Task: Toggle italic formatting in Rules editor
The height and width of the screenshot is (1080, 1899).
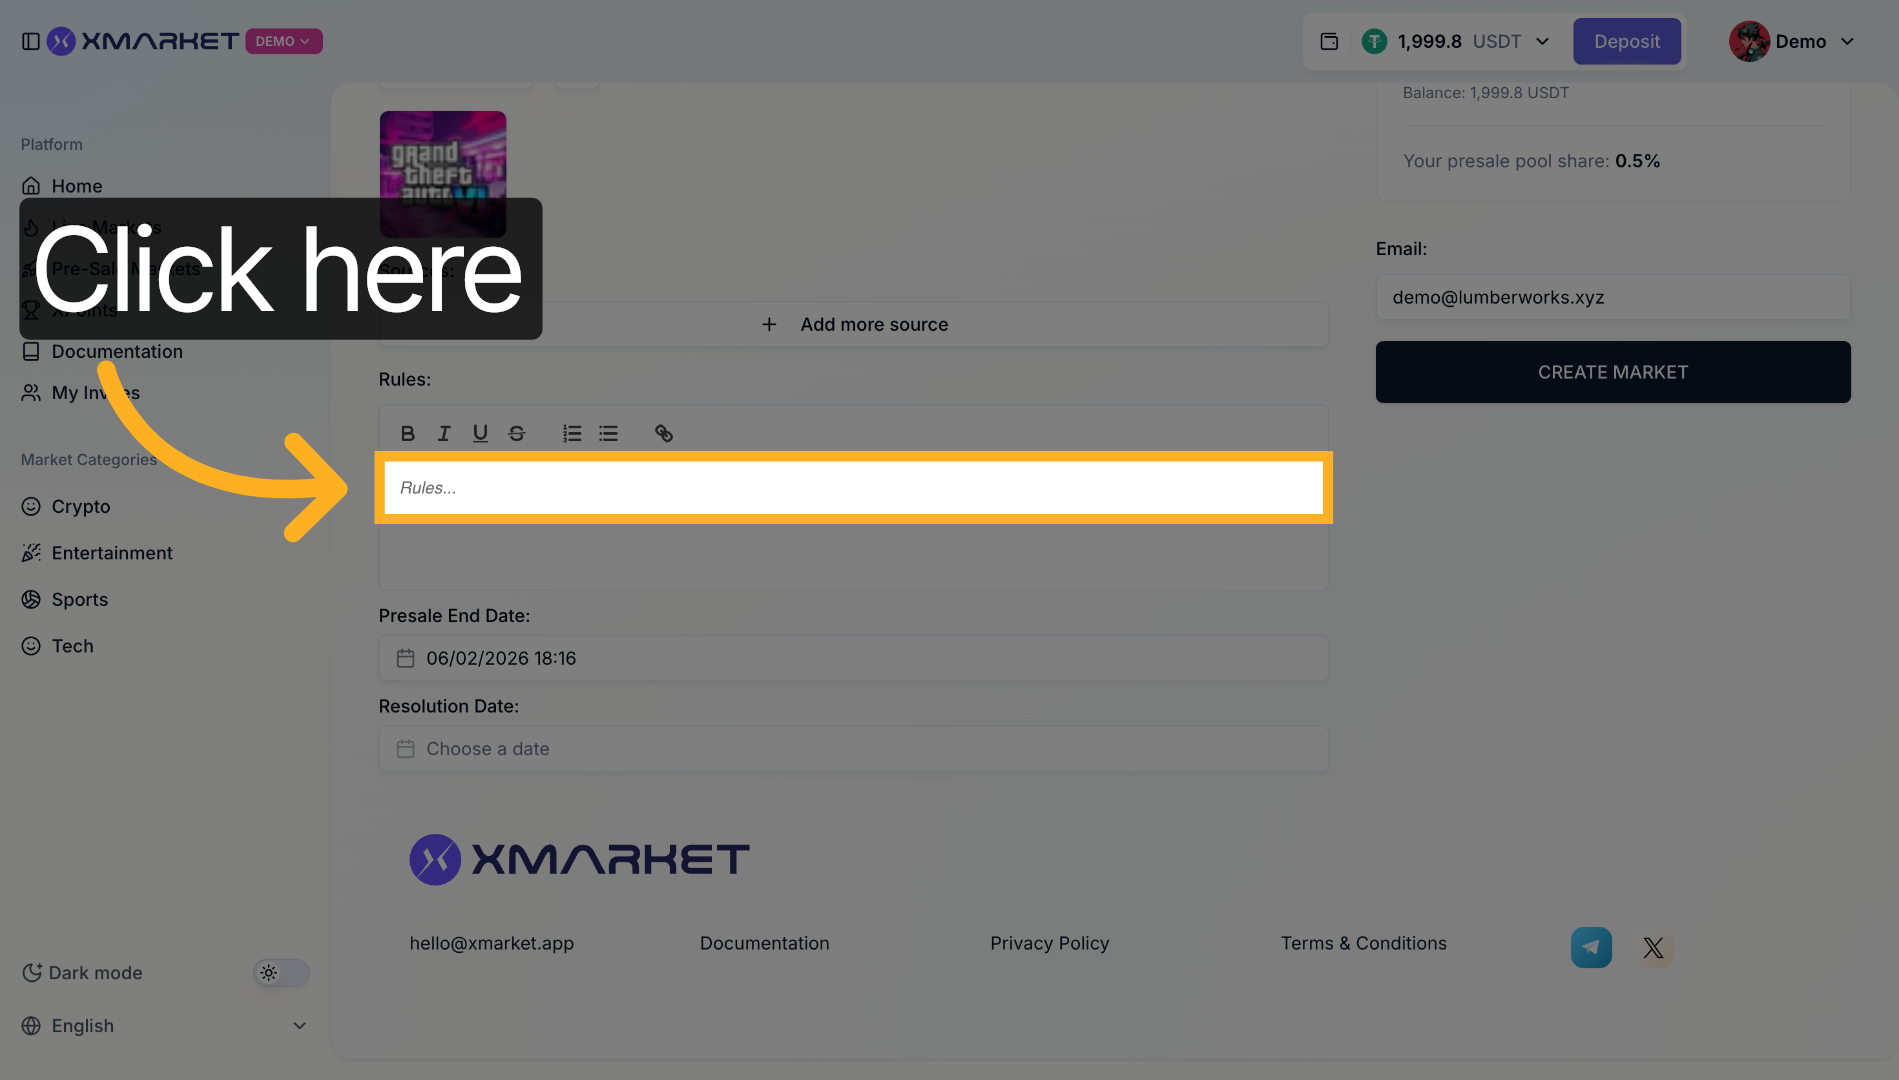Action: point(444,433)
